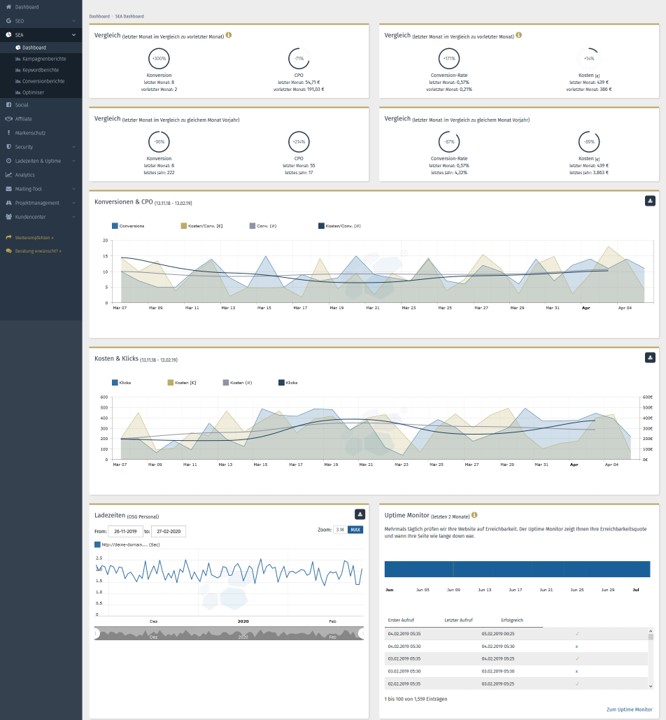Toggle the Kosten/Conv. (∅) legend series

[x=339, y=226]
